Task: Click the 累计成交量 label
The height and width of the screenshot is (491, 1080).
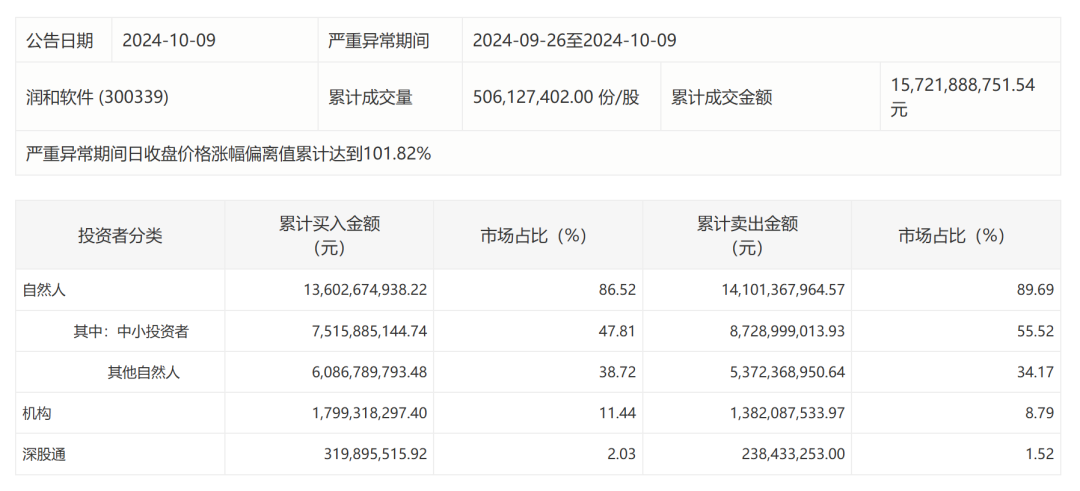Action: coord(371,97)
